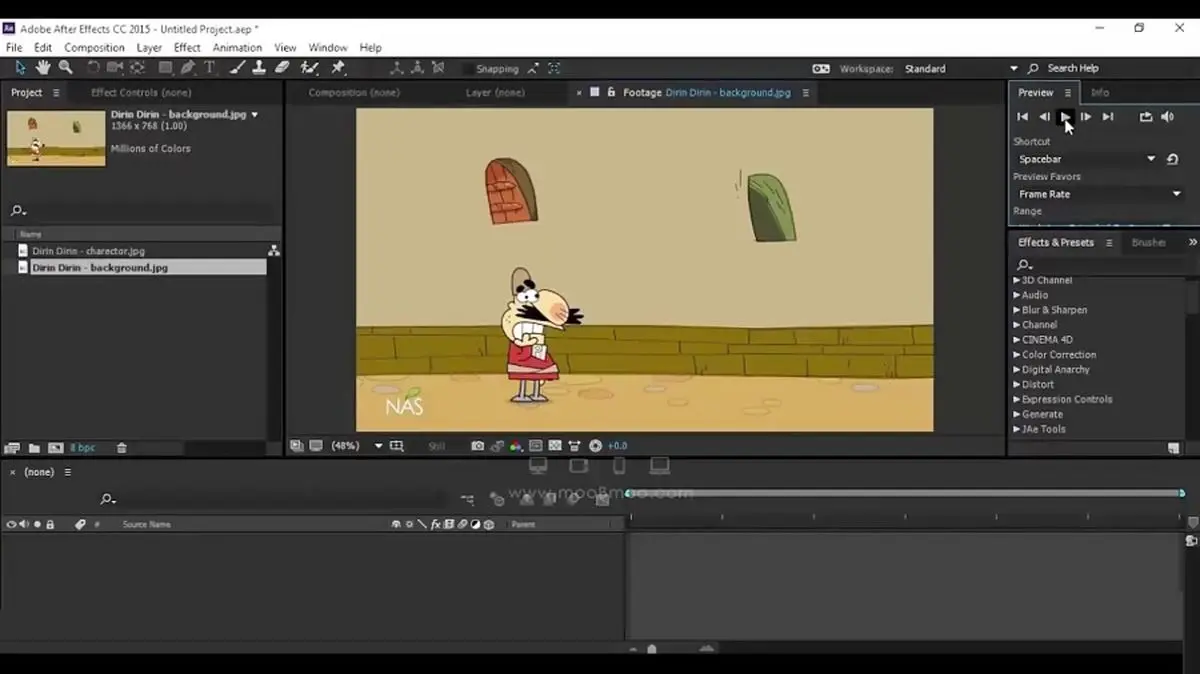Select the Pan Behind anchor point tool

(x=137, y=68)
